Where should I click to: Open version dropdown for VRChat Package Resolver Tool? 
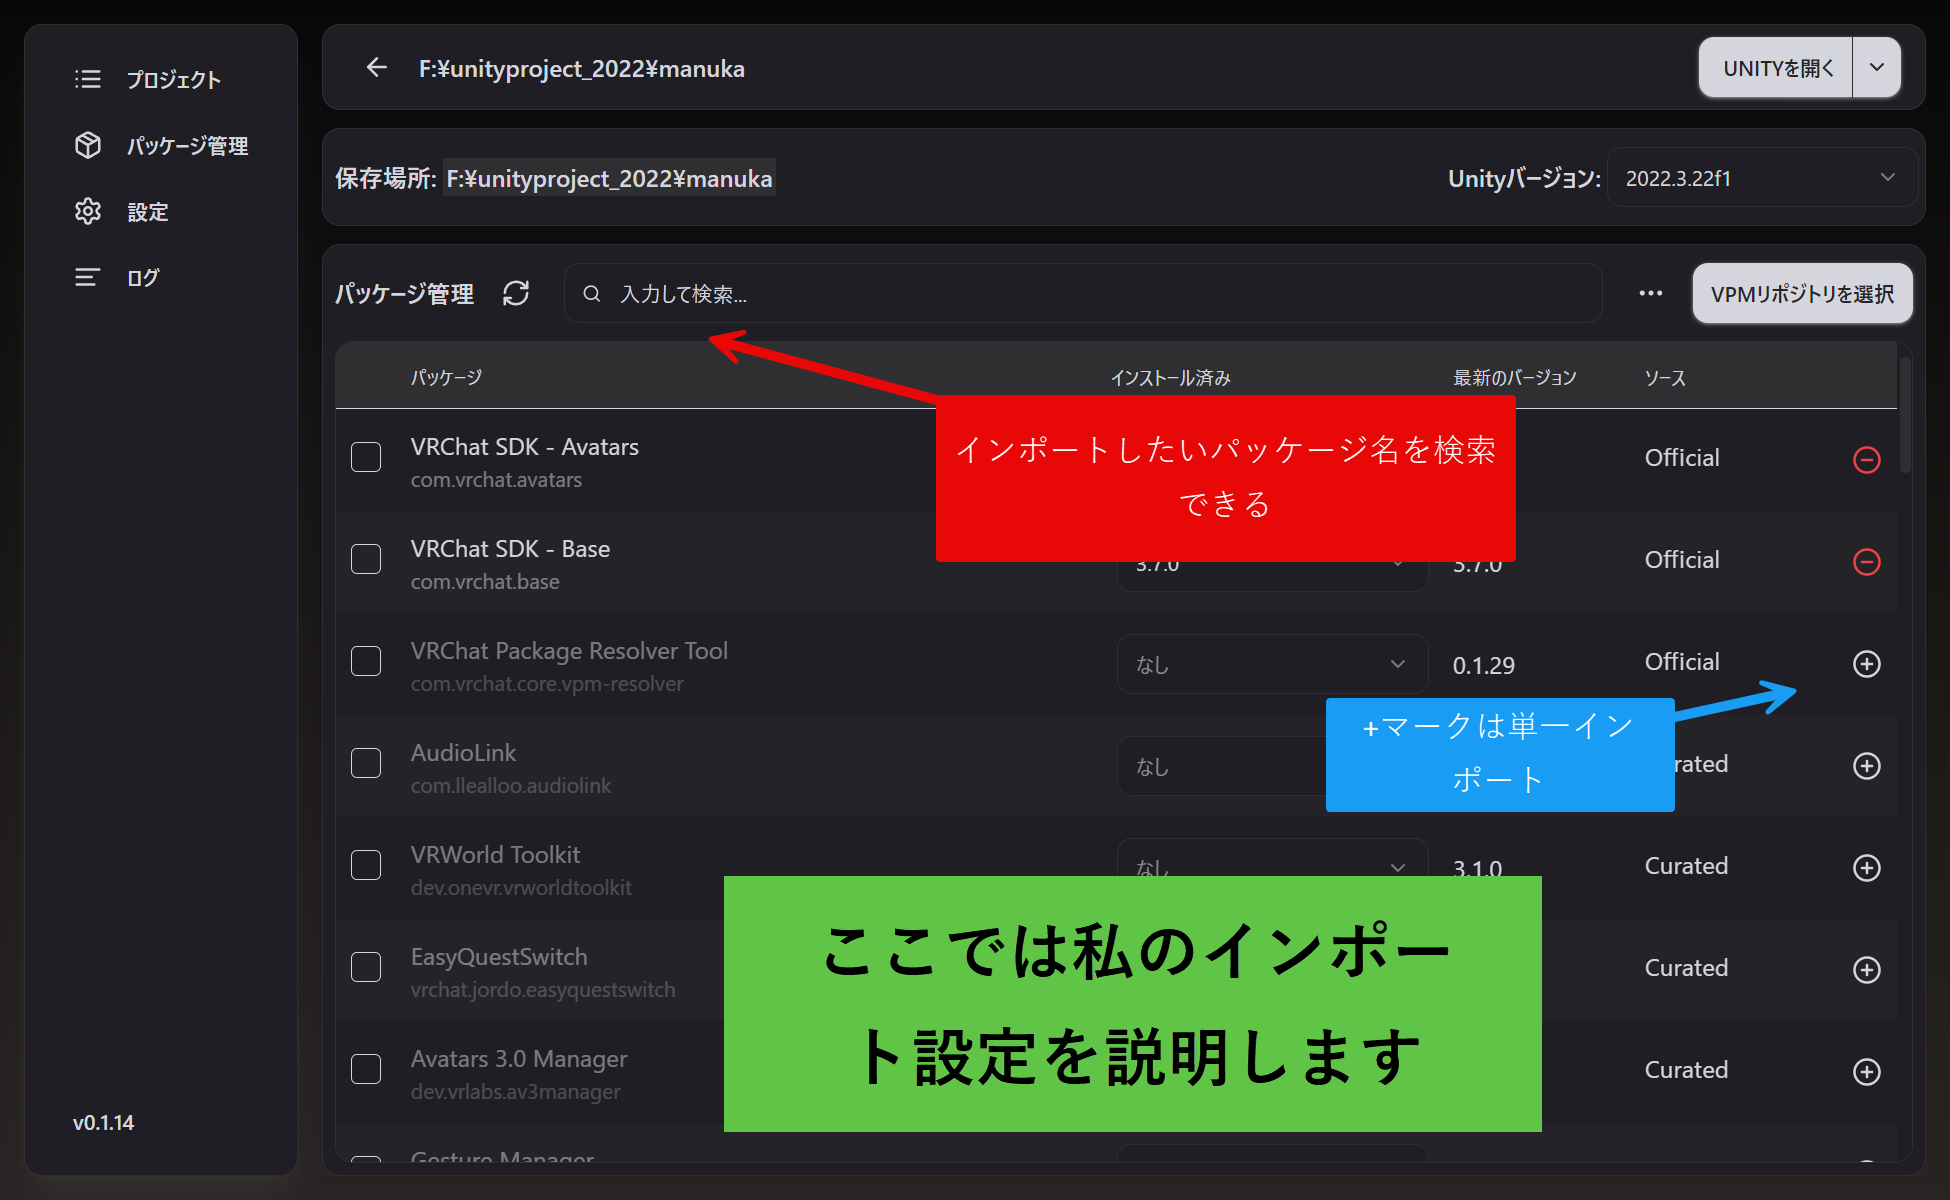pyautogui.click(x=1272, y=664)
